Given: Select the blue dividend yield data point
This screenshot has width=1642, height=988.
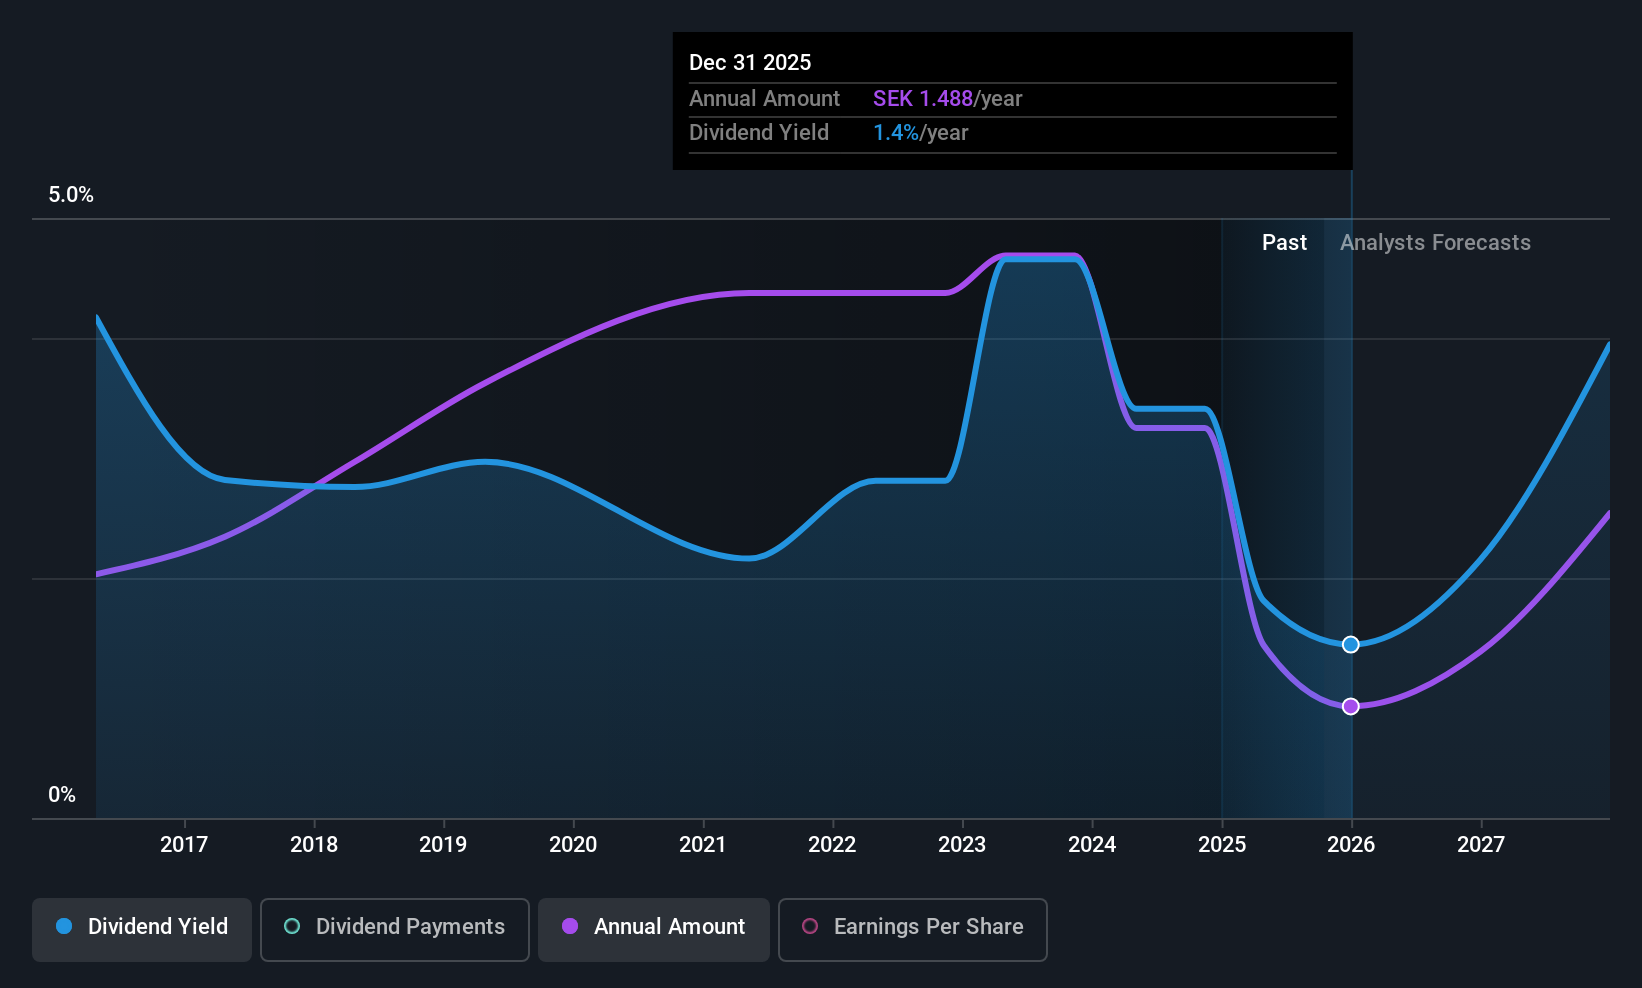Looking at the screenshot, I should 1351,644.
